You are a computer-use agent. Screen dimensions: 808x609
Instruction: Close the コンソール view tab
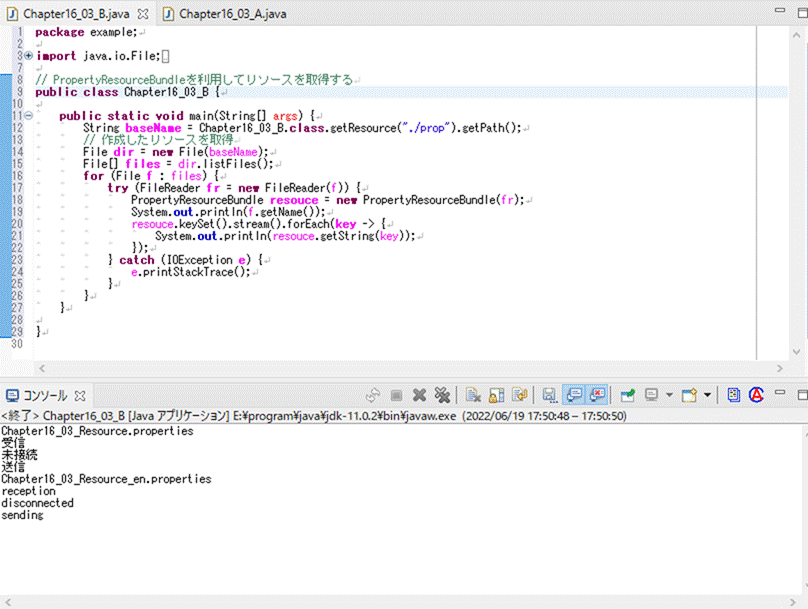80,396
